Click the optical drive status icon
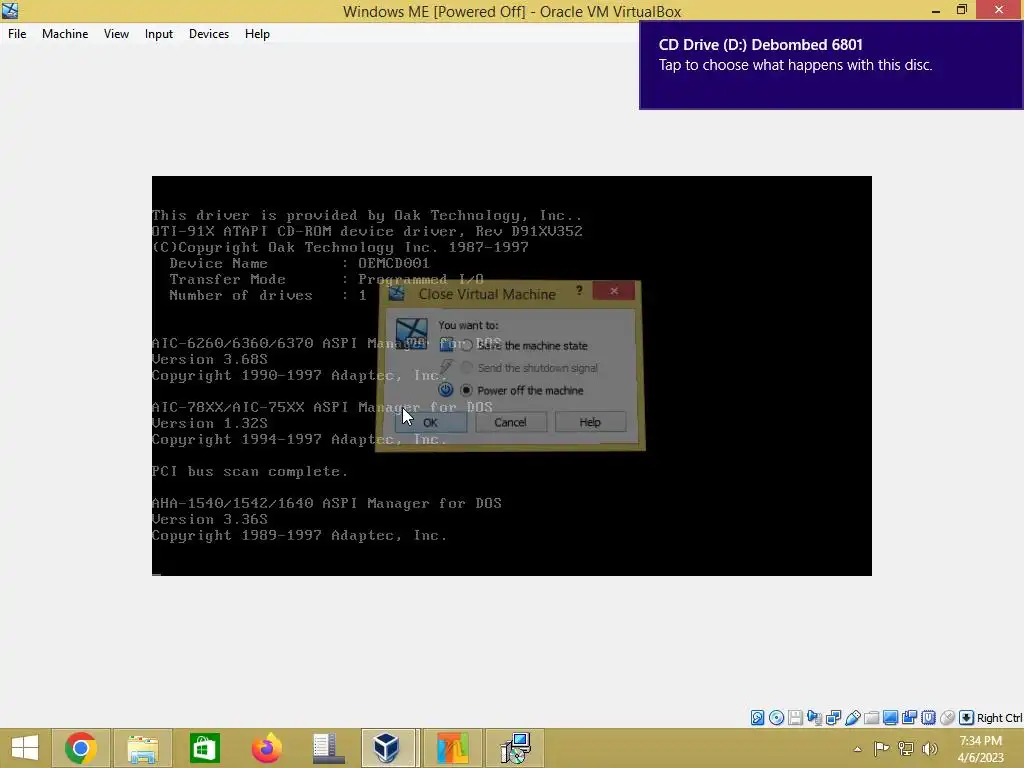 pos(776,718)
